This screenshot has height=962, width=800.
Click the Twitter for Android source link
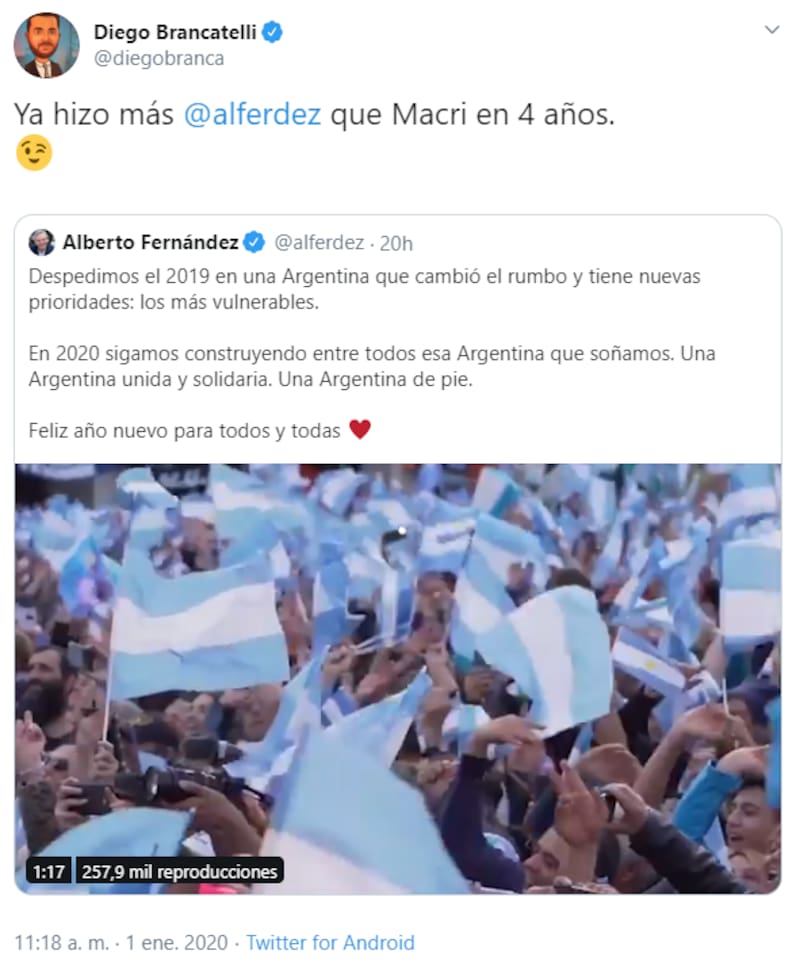[x=330, y=942]
